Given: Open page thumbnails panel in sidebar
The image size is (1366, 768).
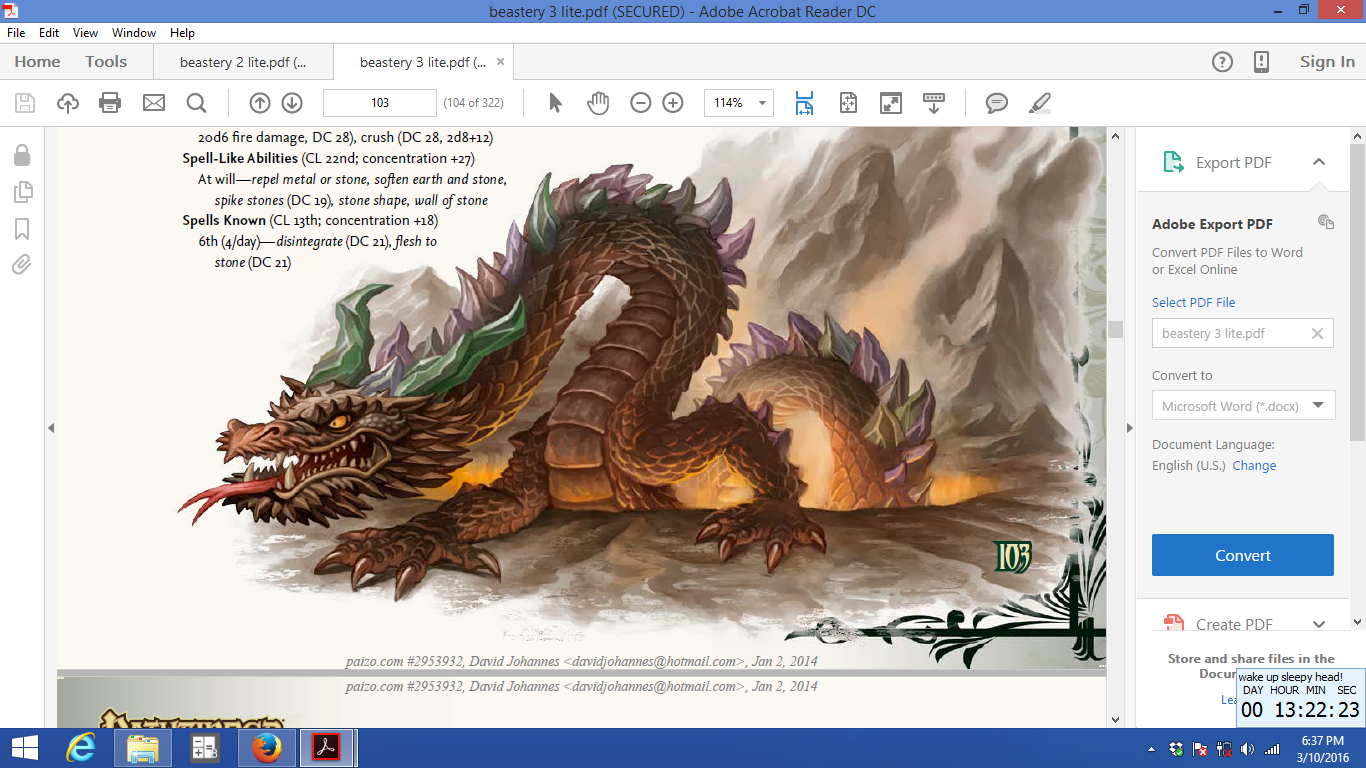Looking at the screenshot, I should 22,191.
